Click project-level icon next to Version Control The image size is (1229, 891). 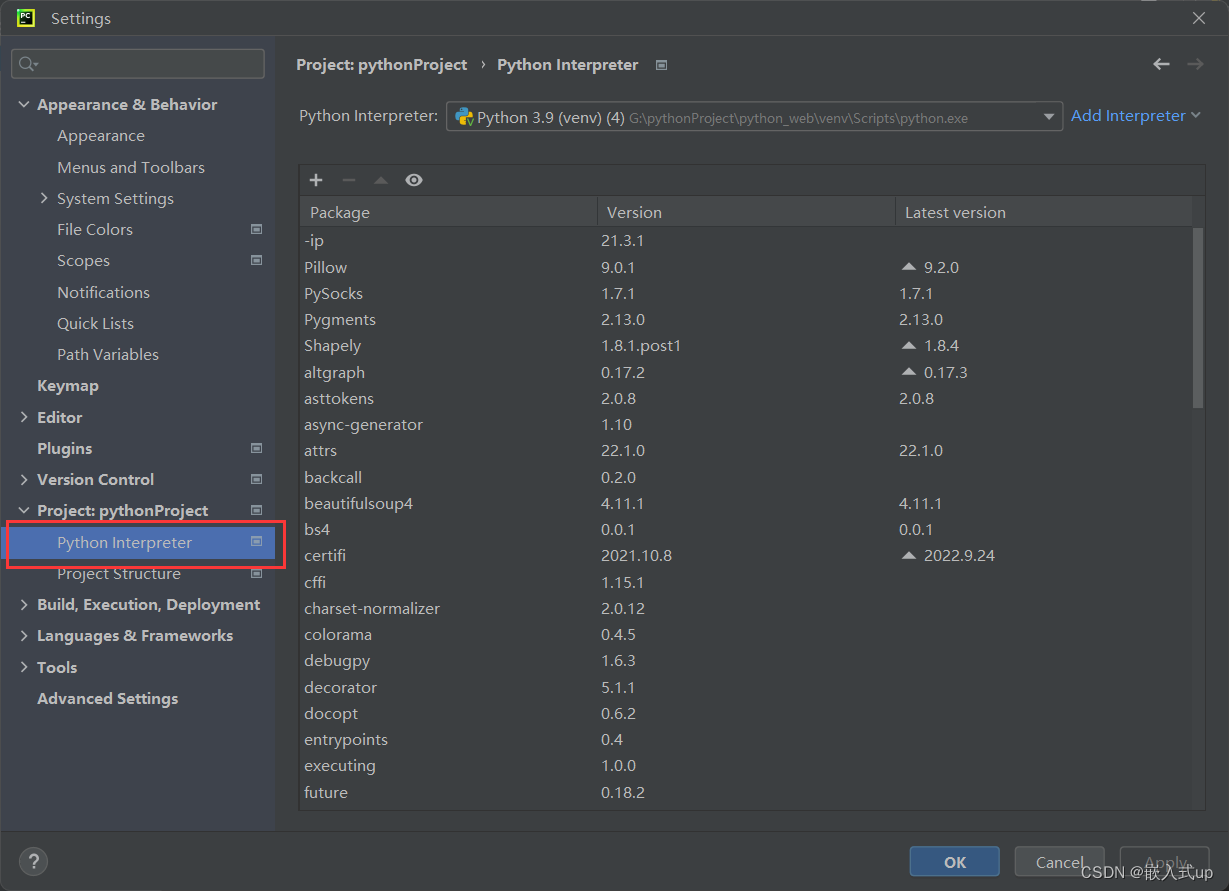tap(256, 479)
